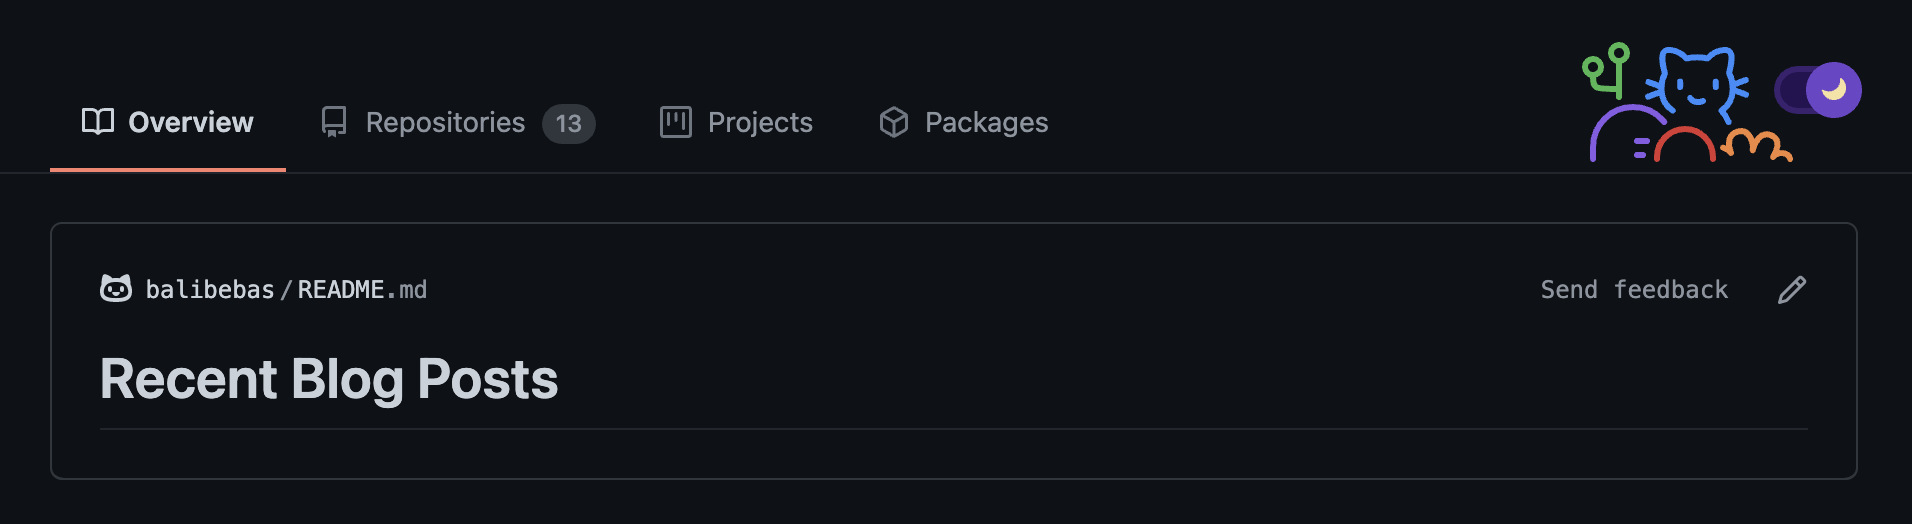Click the green git branch doodle

[1606, 70]
